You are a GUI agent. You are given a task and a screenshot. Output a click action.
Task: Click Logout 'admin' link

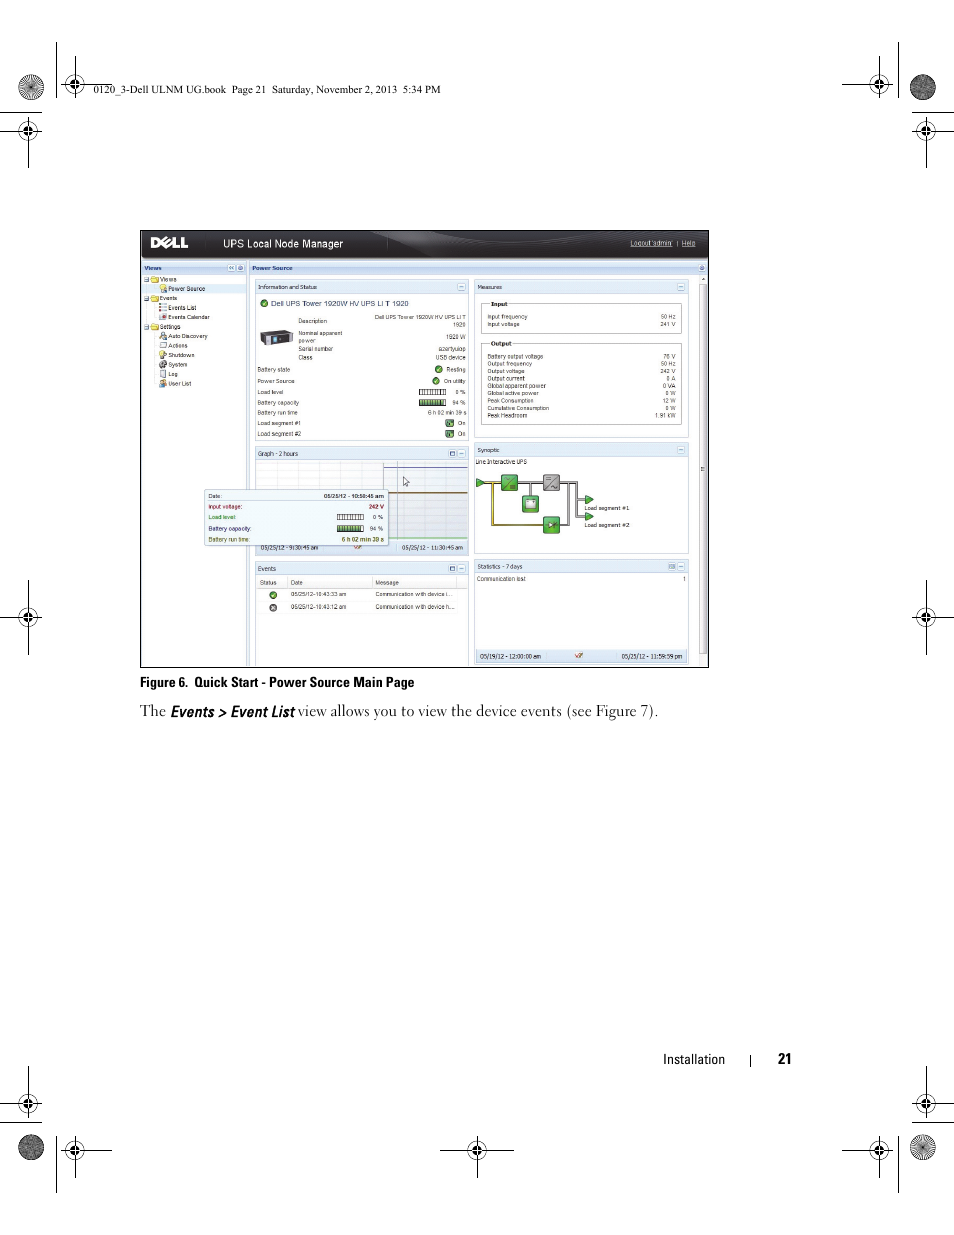point(651,243)
